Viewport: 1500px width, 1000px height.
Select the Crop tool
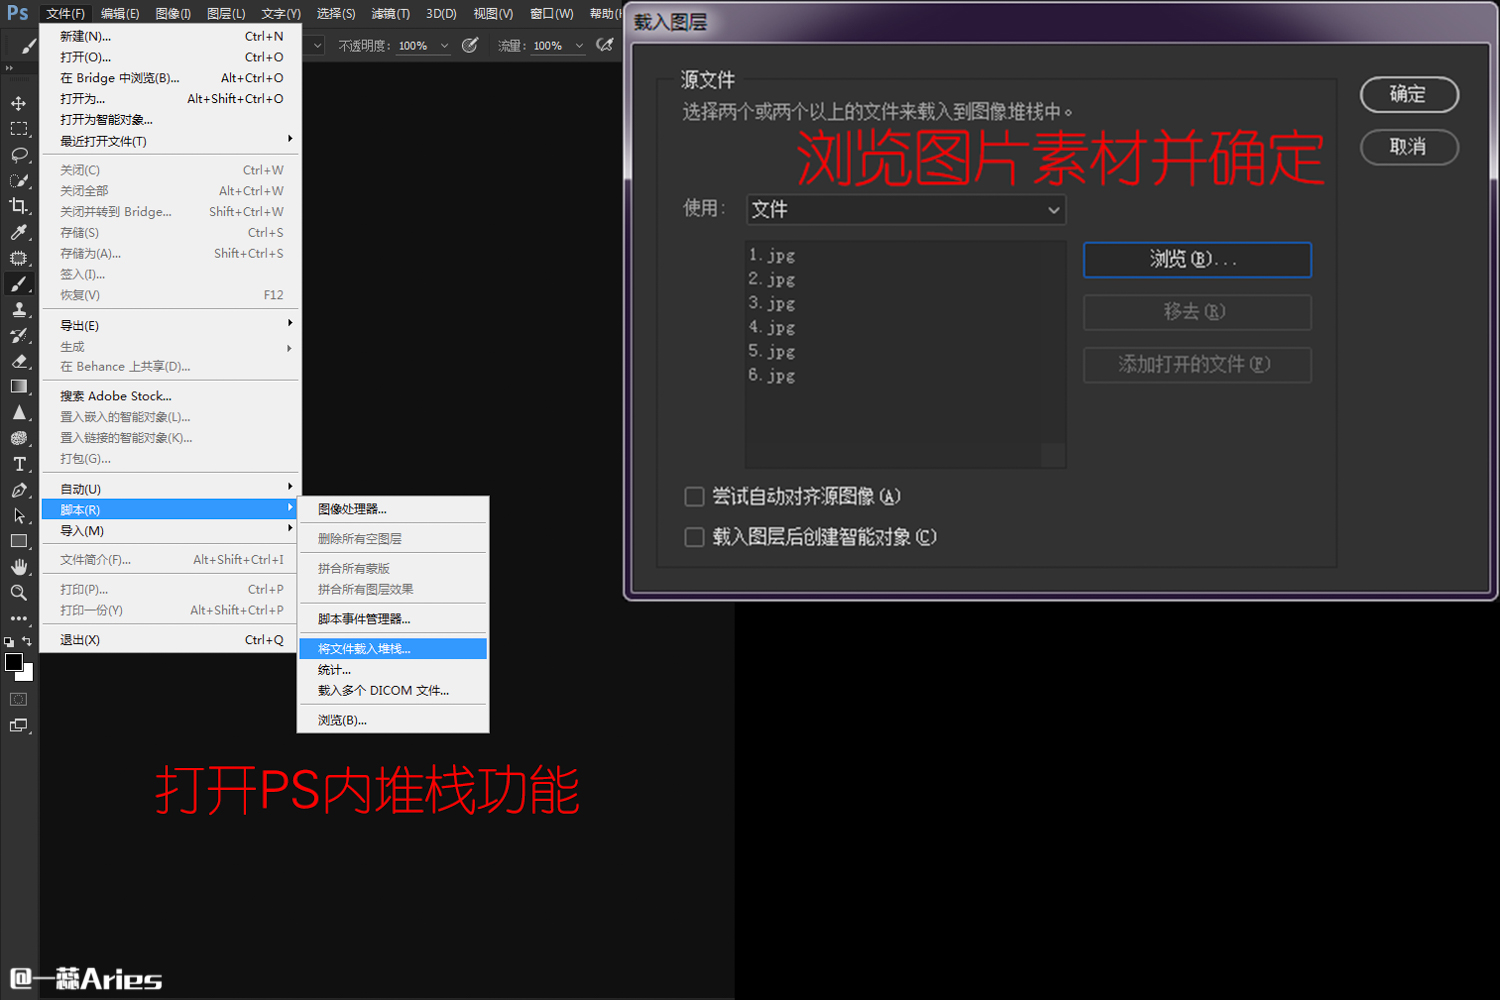(18, 206)
